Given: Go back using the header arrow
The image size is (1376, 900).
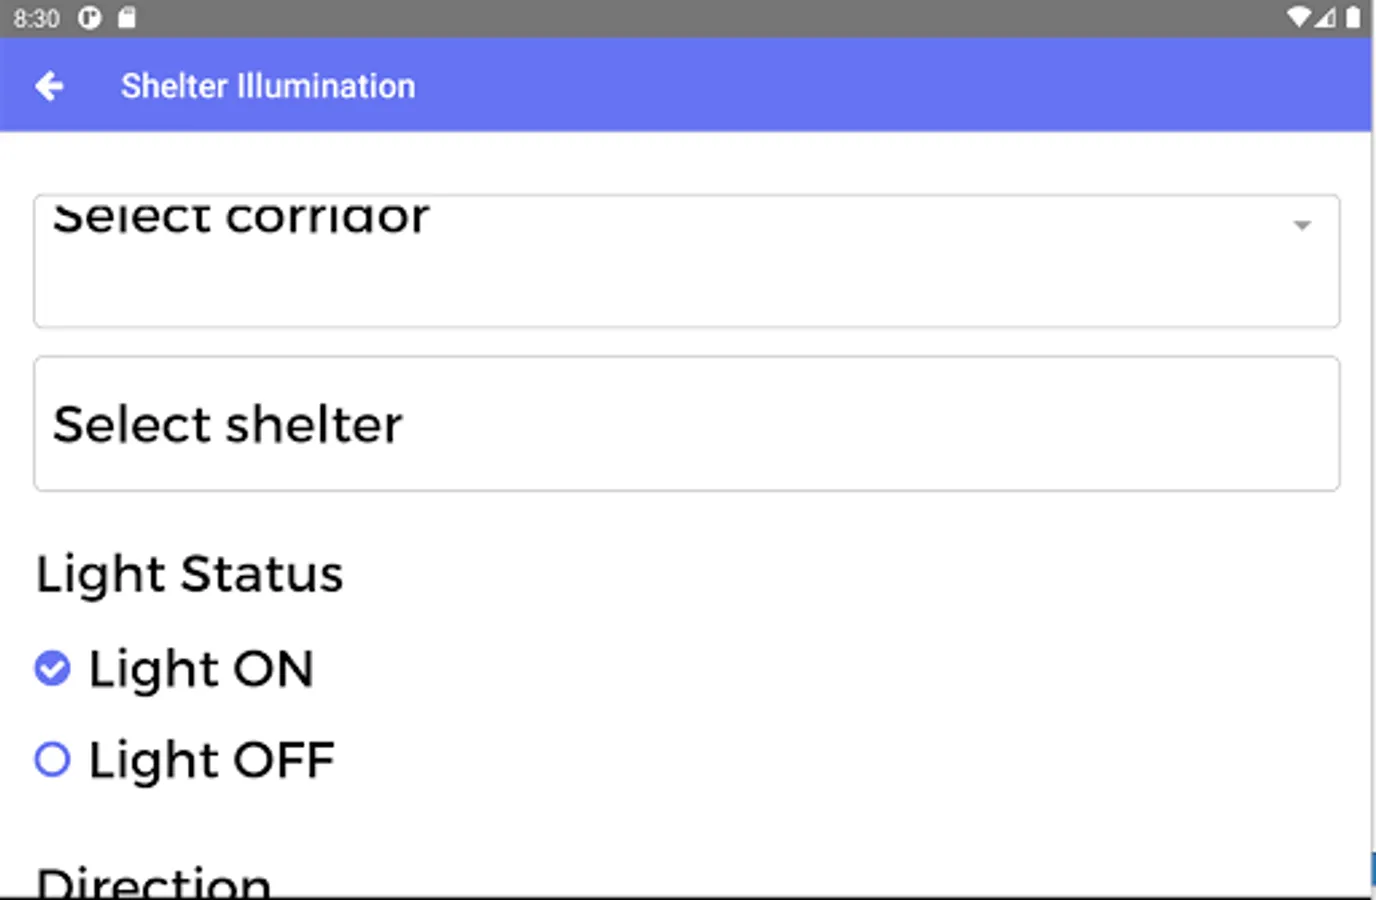Looking at the screenshot, I should 49,87.
